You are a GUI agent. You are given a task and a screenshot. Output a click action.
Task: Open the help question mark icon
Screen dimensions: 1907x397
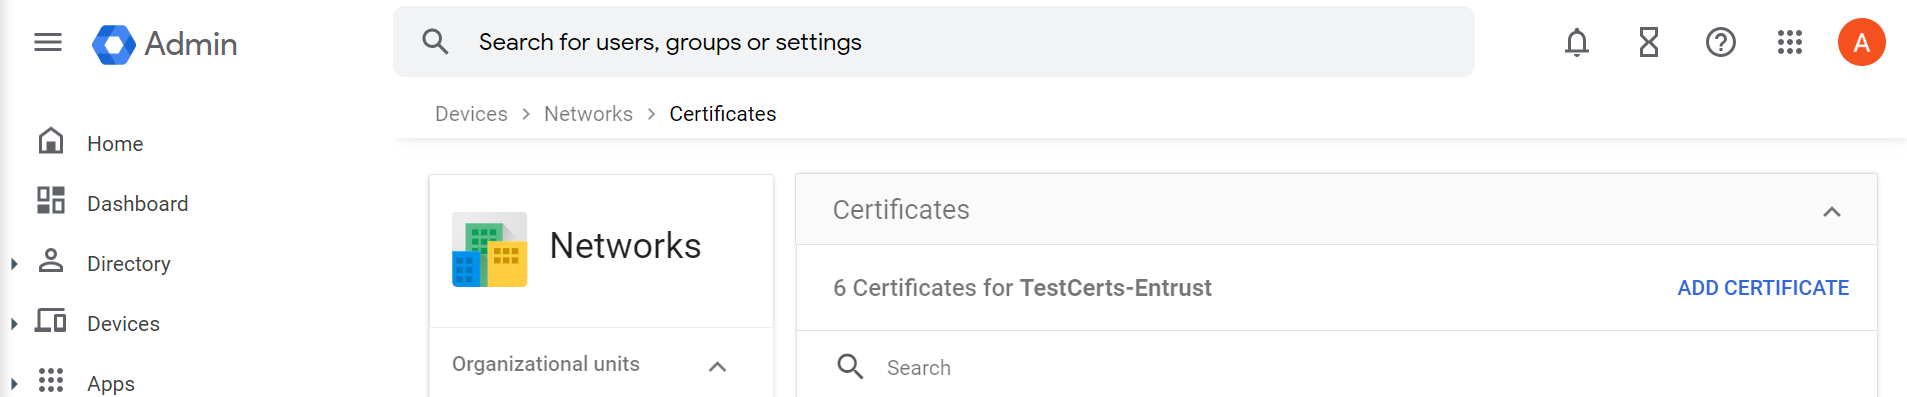(x=1721, y=42)
